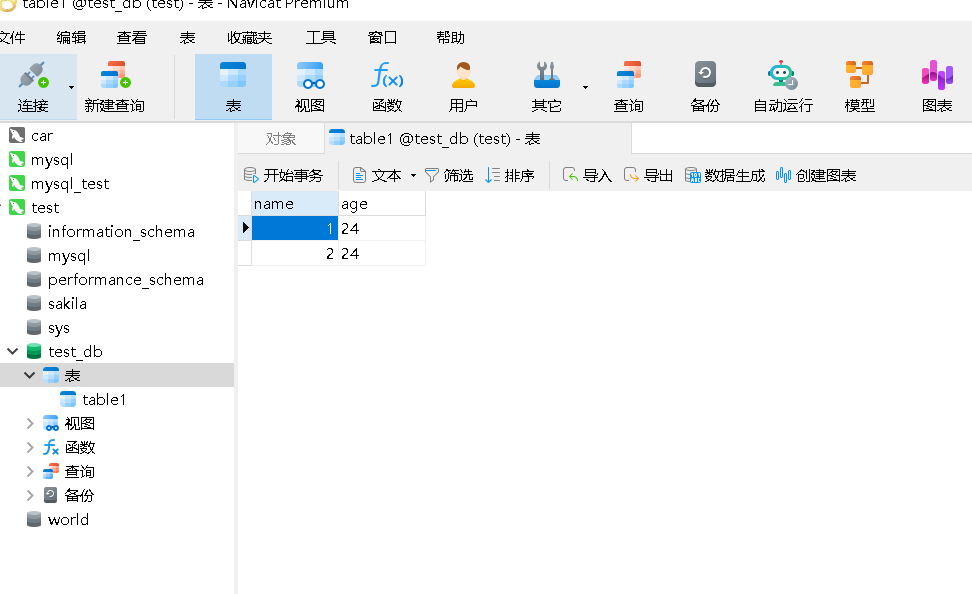Open the Table (表) menu

pyautogui.click(x=187, y=38)
